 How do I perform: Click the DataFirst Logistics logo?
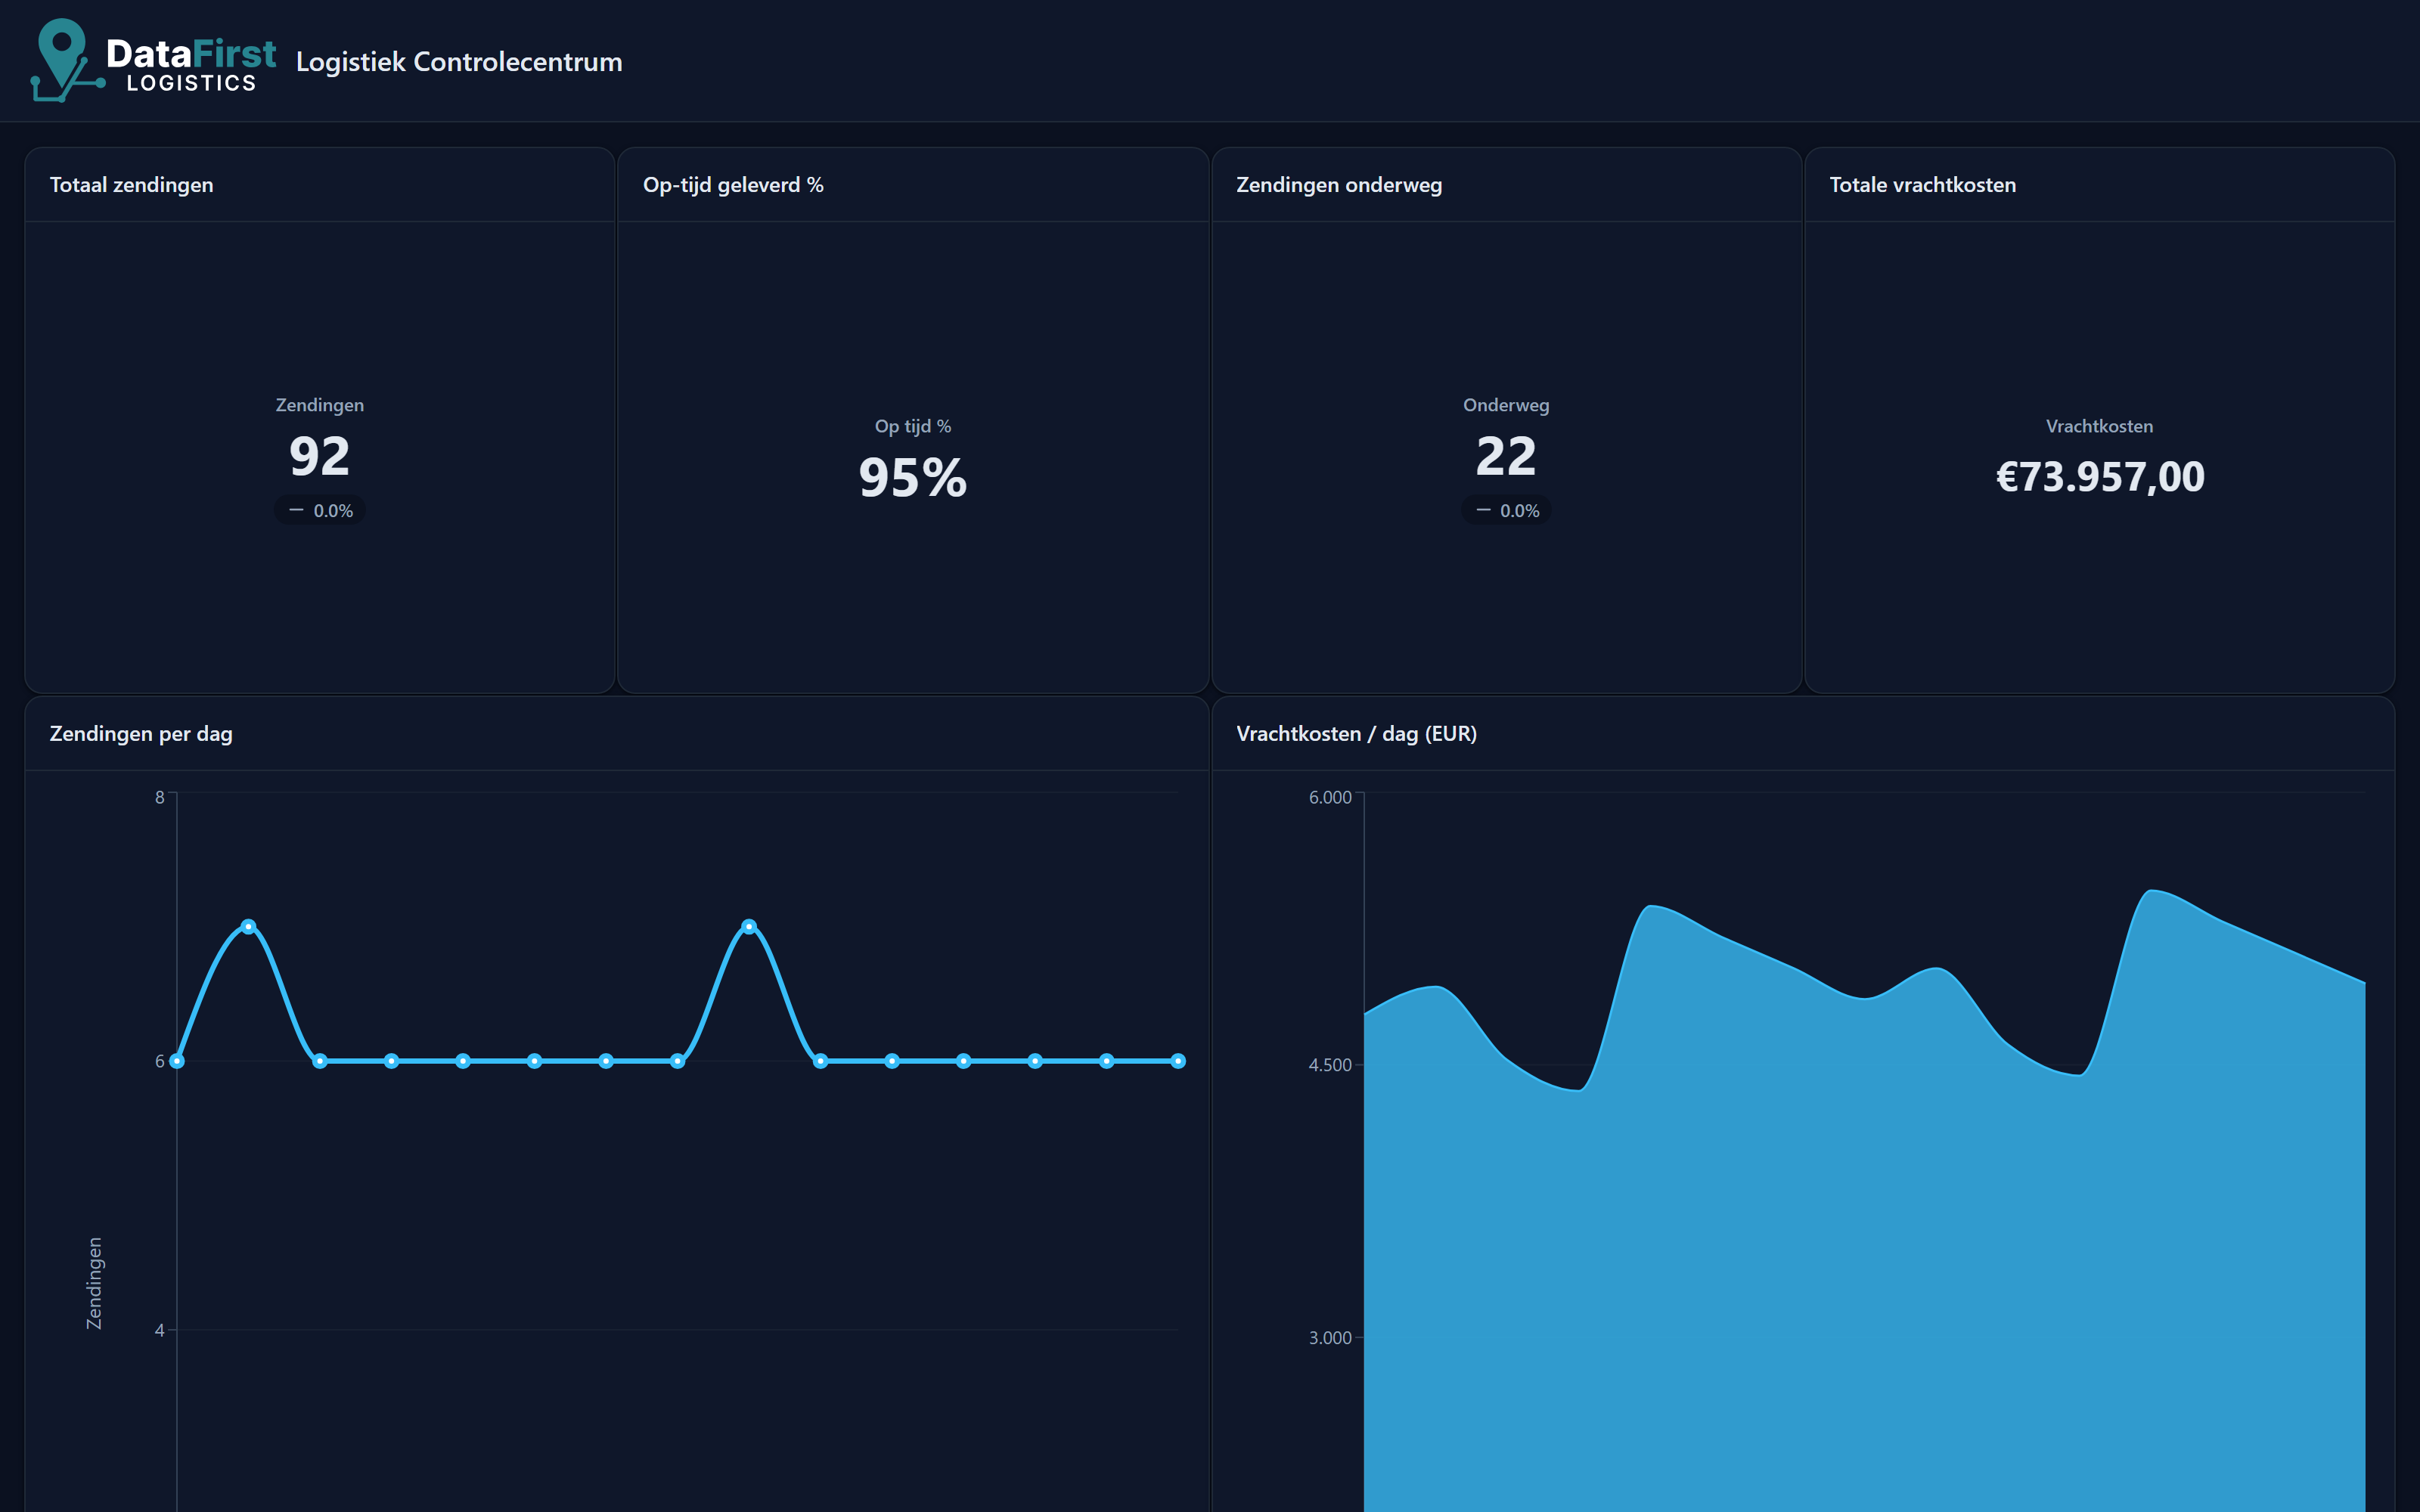[x=153, y=60]
